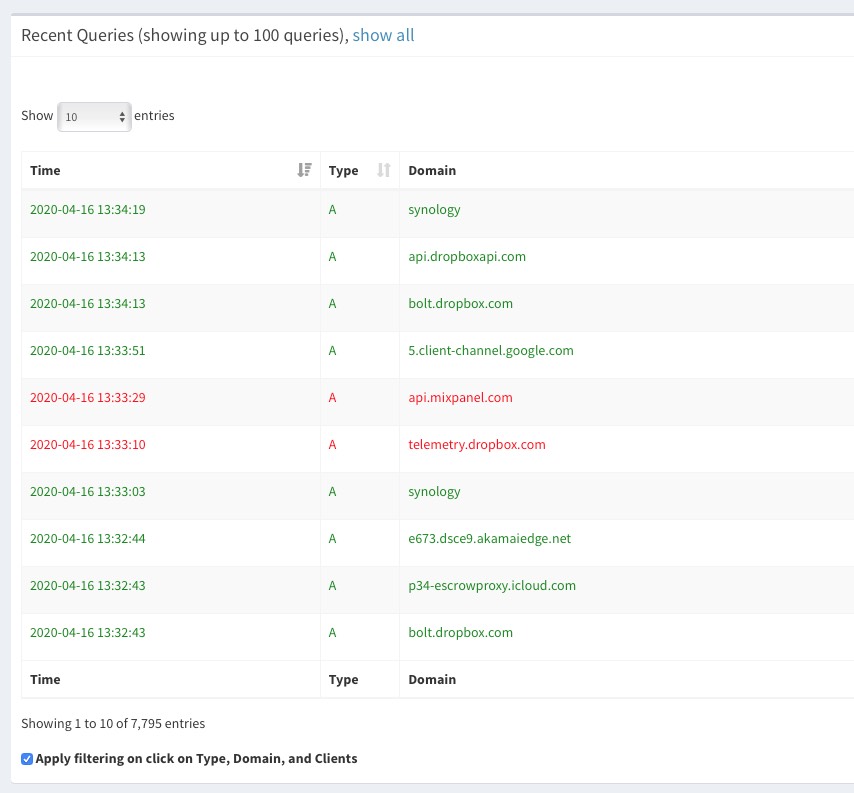Select 5.client-channel.google.com domain

[x=491, y=350]
